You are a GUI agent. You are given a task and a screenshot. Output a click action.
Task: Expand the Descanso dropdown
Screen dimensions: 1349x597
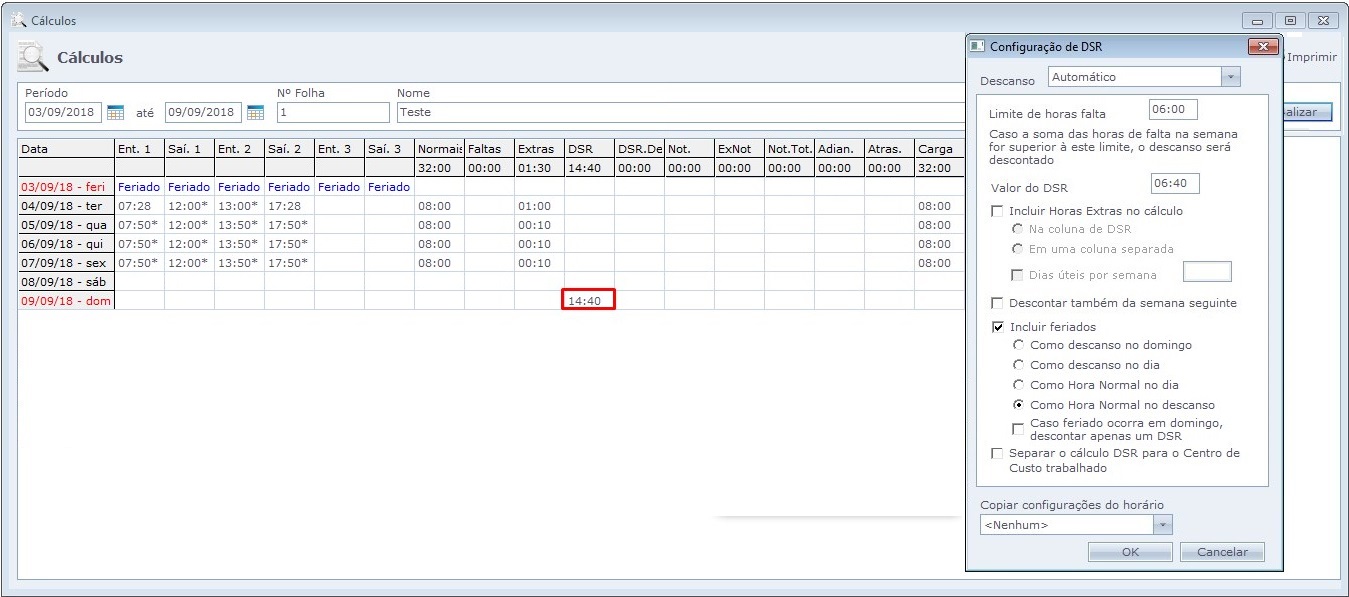(1230, 77)
